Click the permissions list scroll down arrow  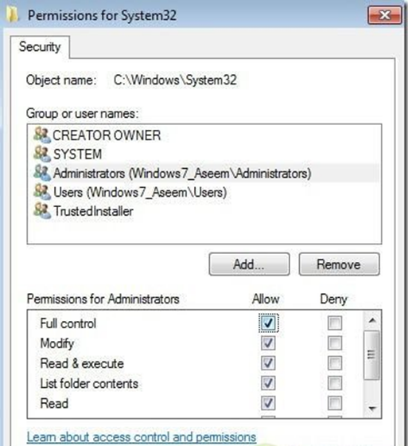(x=372, y=408)
